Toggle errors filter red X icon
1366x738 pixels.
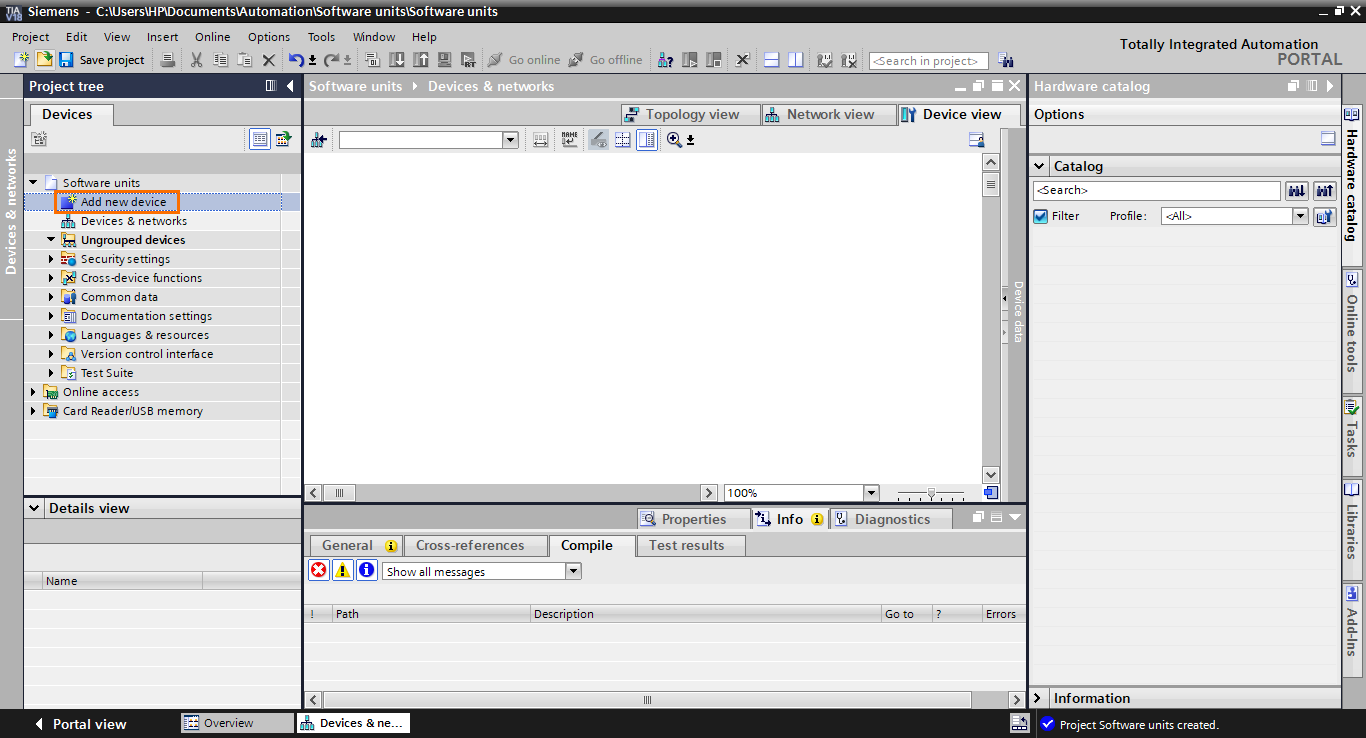[319, 570]
